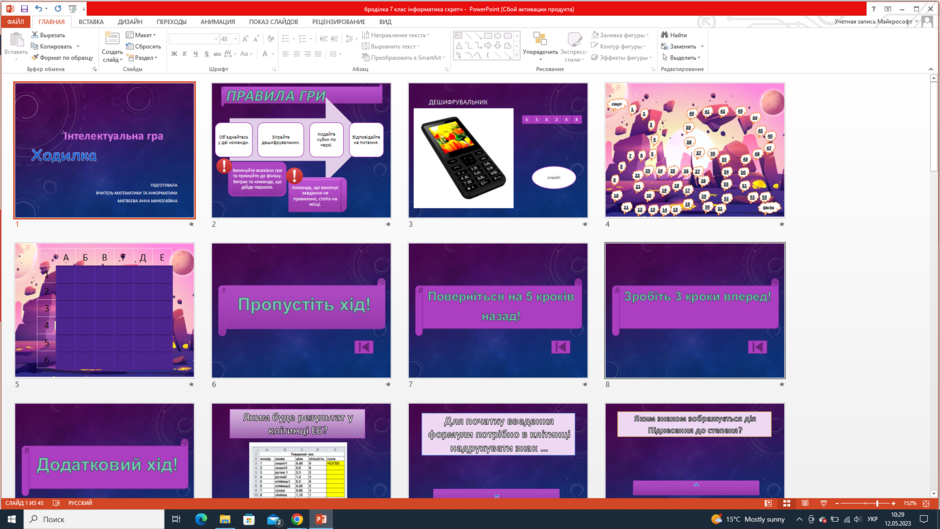
Task: Click the Redo (repeat) icon
Action: (58, 9)
